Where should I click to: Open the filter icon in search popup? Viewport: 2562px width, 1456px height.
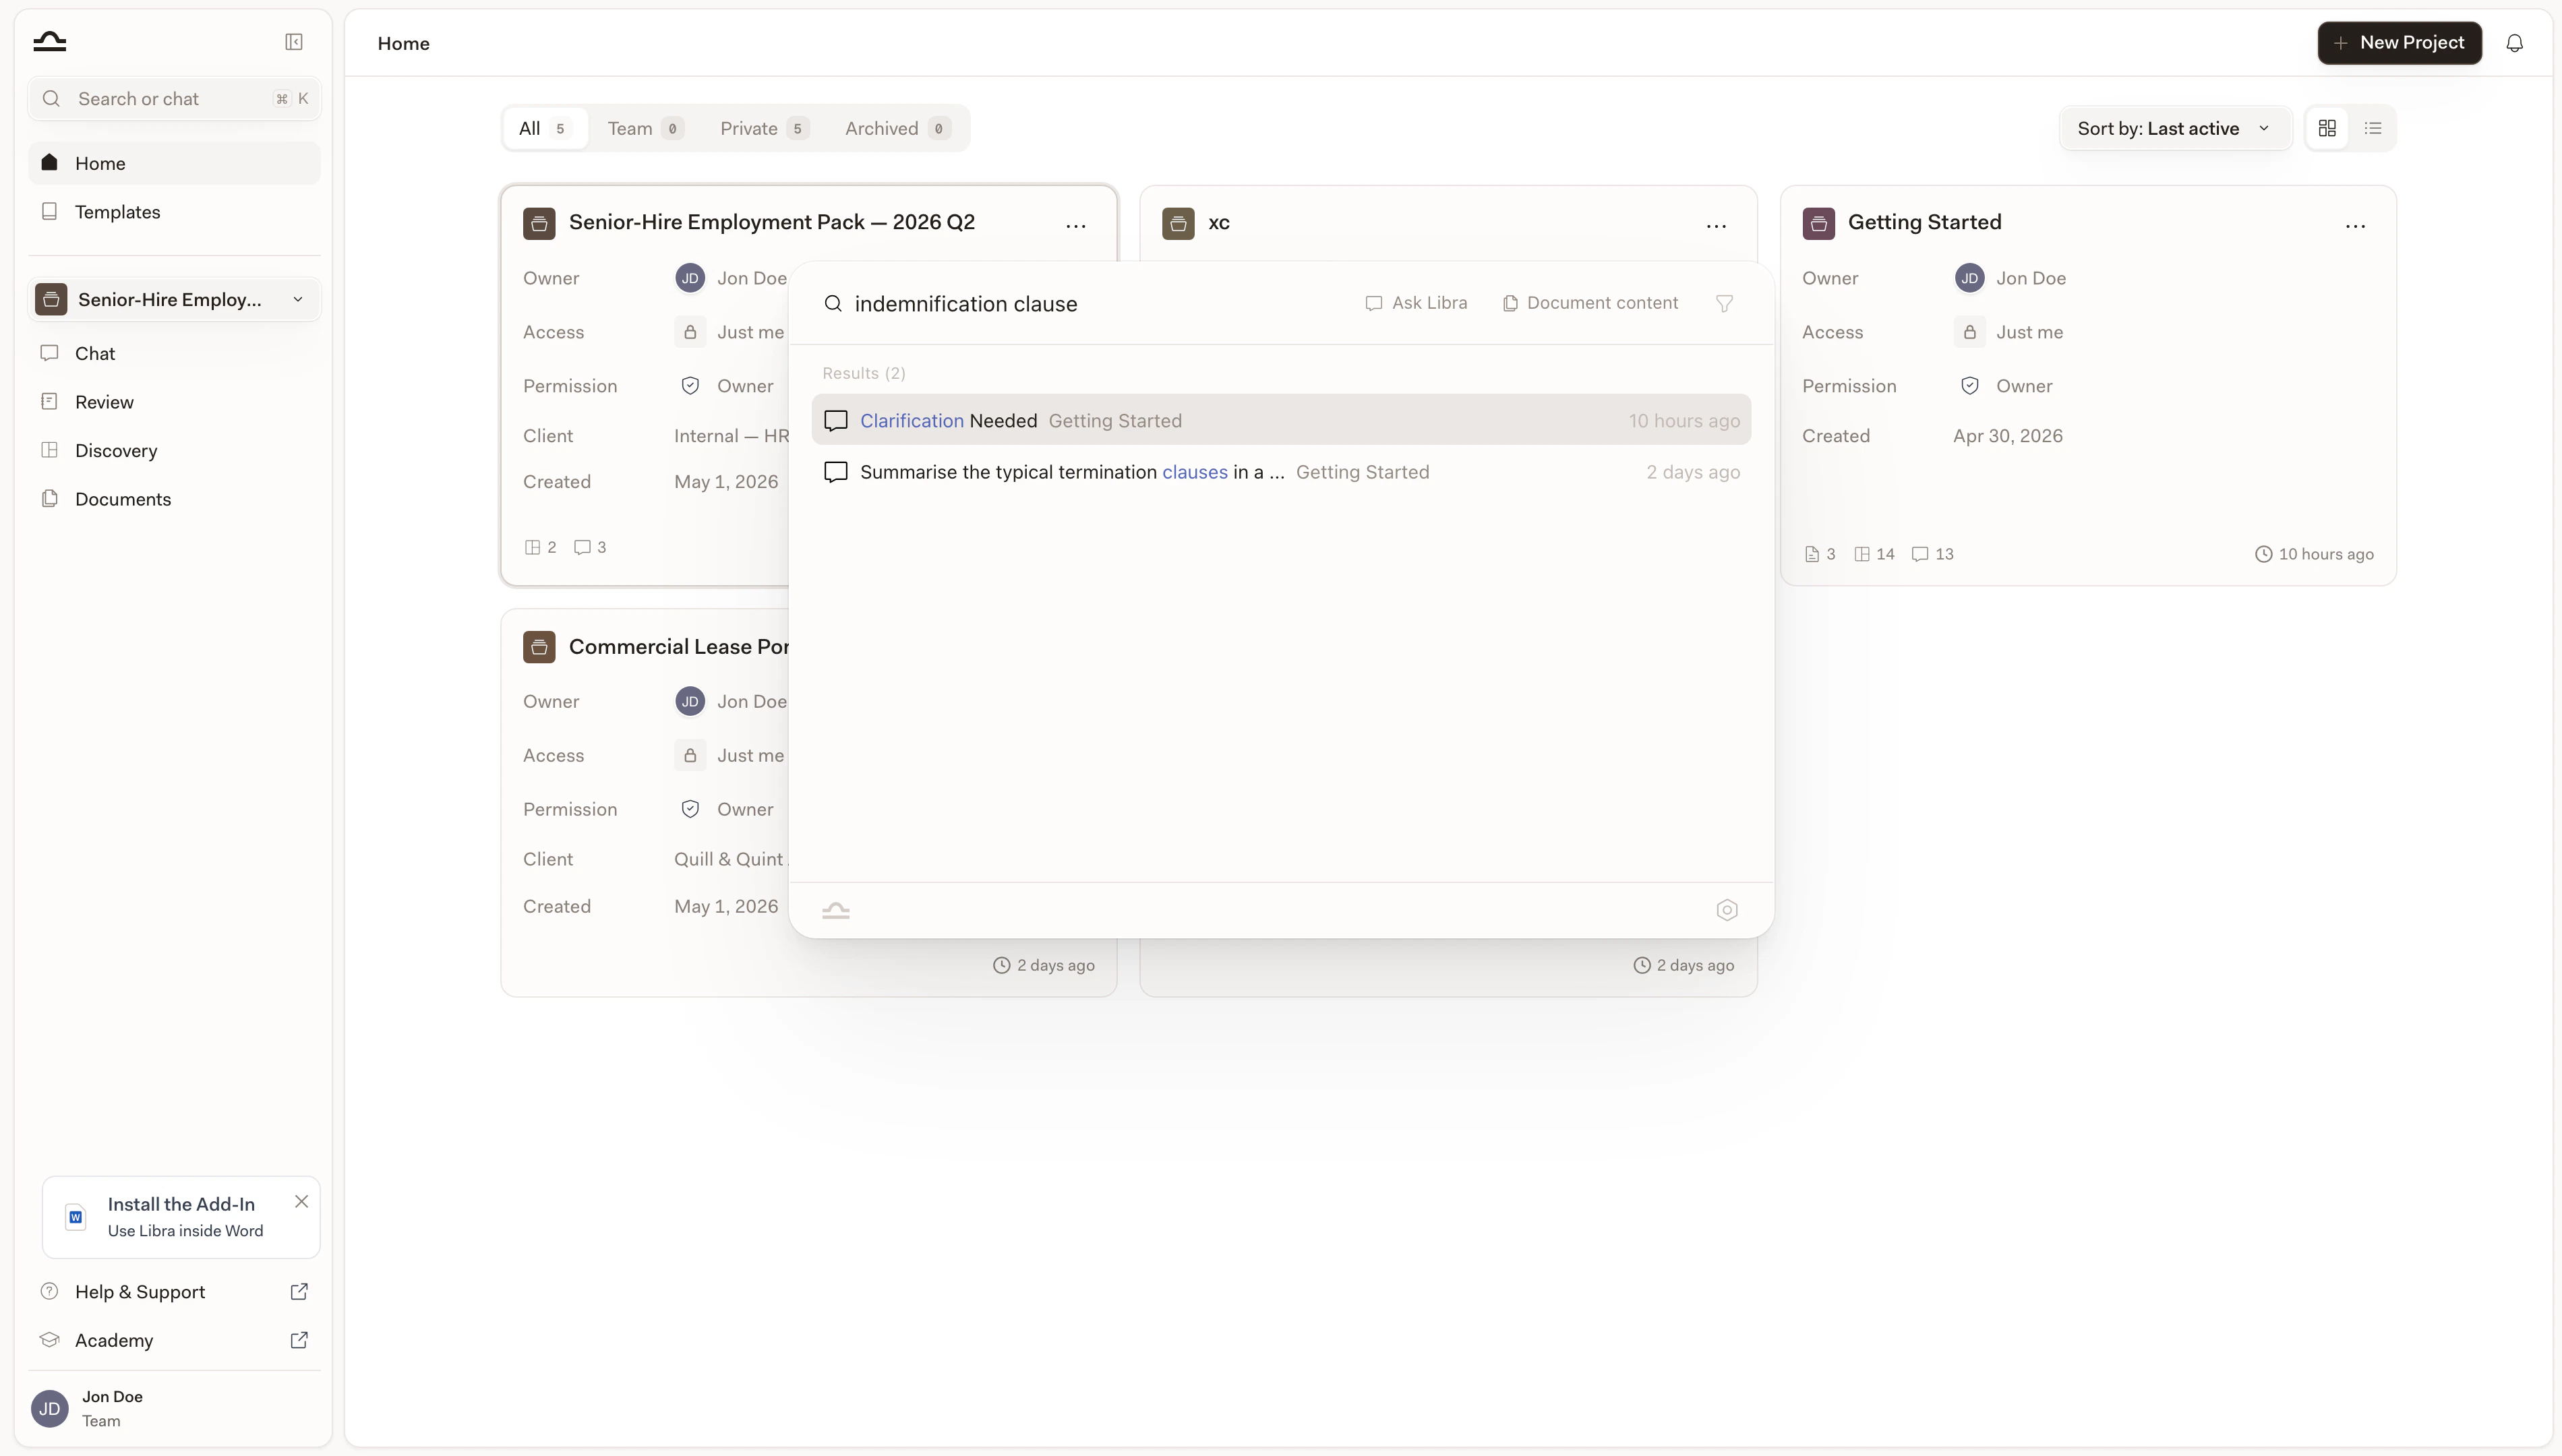1724,303
